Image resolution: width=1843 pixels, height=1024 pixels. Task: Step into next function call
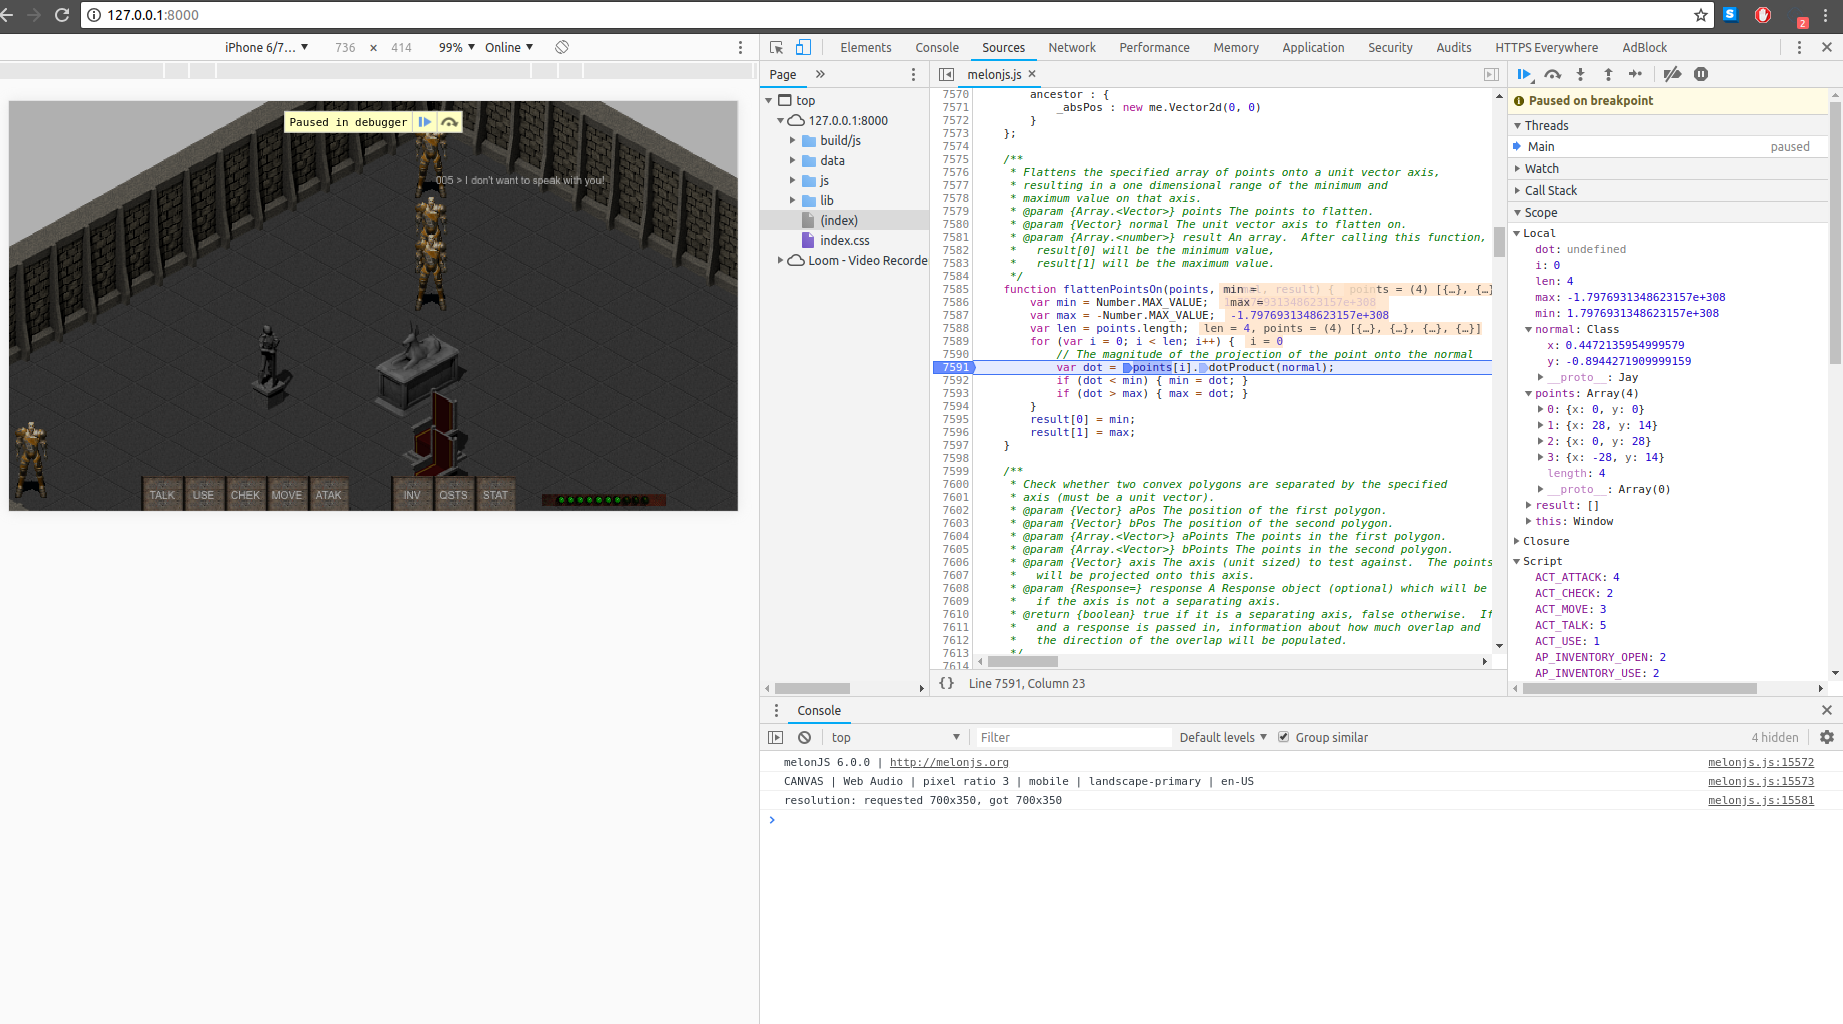(x=1580, y=74)
